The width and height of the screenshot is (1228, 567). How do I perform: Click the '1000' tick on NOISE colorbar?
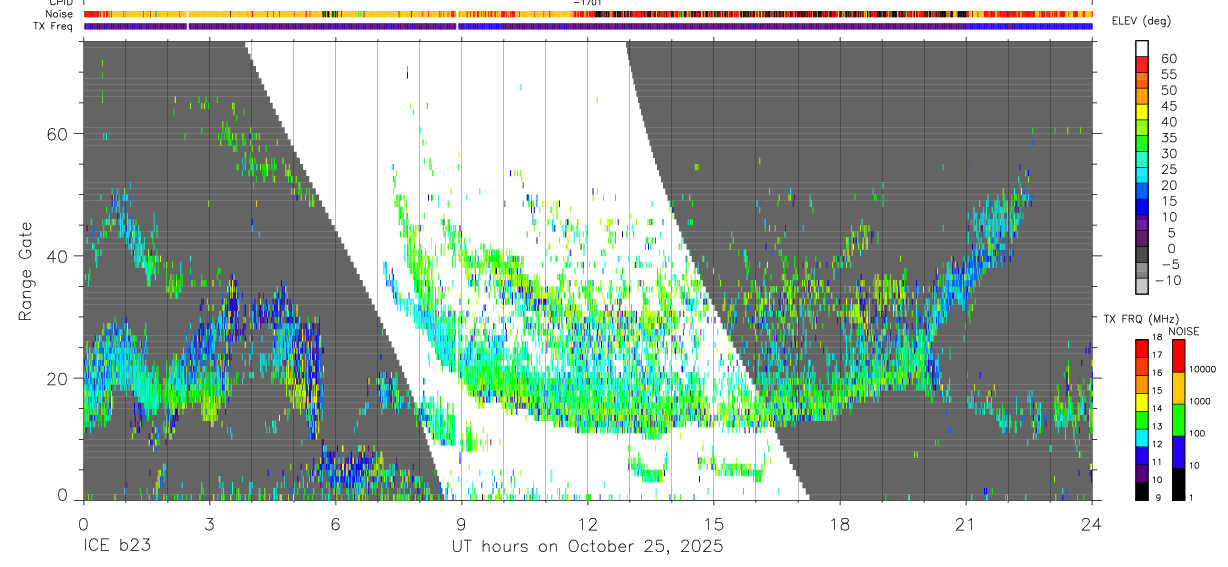tap(1200, 401)
